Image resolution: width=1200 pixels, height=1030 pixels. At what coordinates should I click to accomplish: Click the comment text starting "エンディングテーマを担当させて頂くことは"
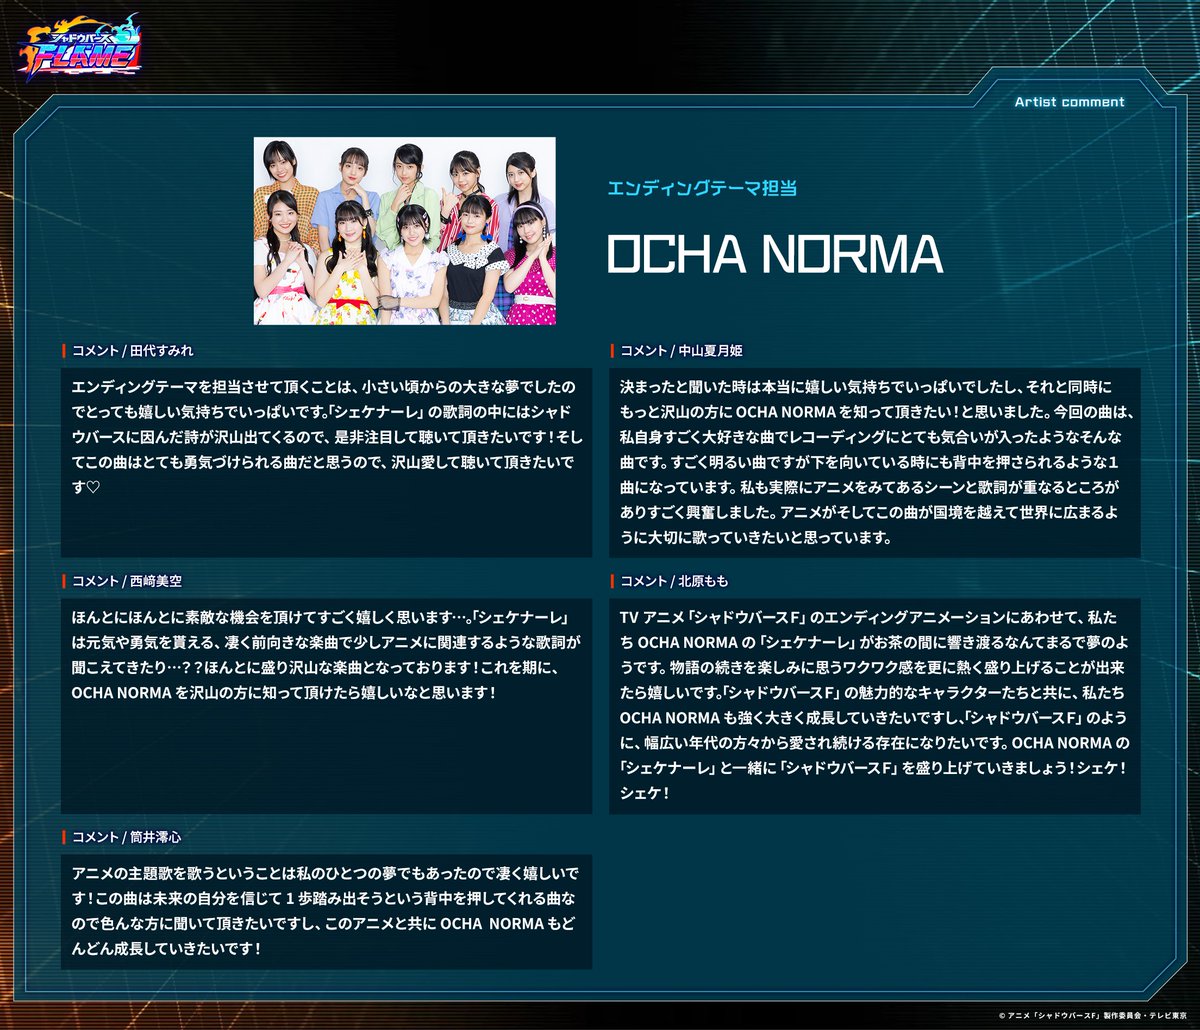327,438
